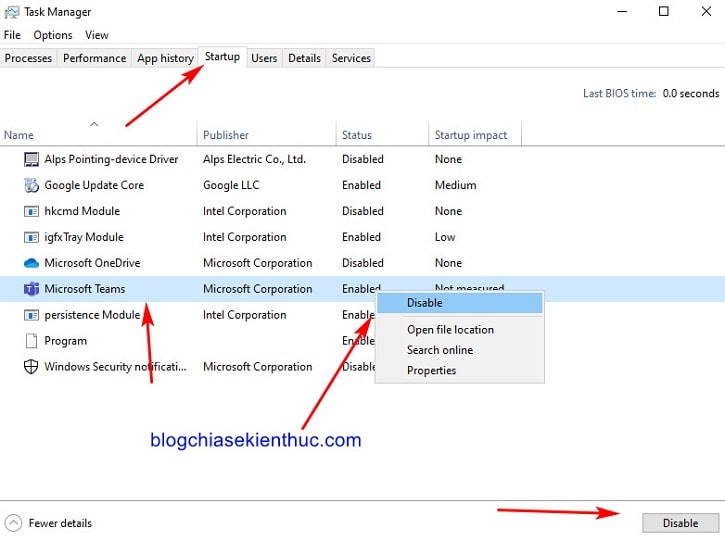This screenshot has width=725, height=541.
Task: Click the Windows Security shield icon
Action: click(x=31, y=367)
